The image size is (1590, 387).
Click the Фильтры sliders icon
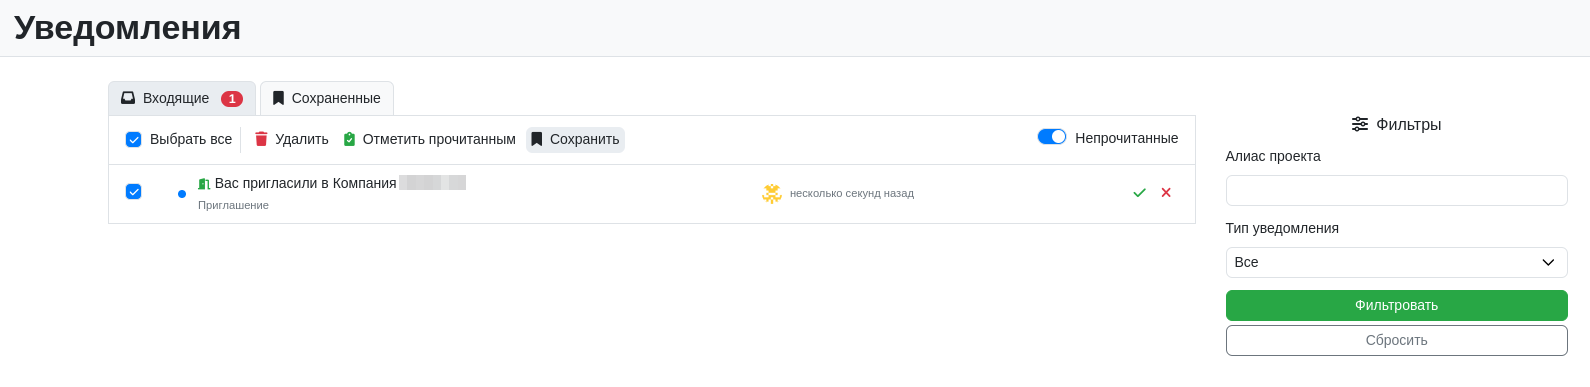click(x=1360, y=124)
